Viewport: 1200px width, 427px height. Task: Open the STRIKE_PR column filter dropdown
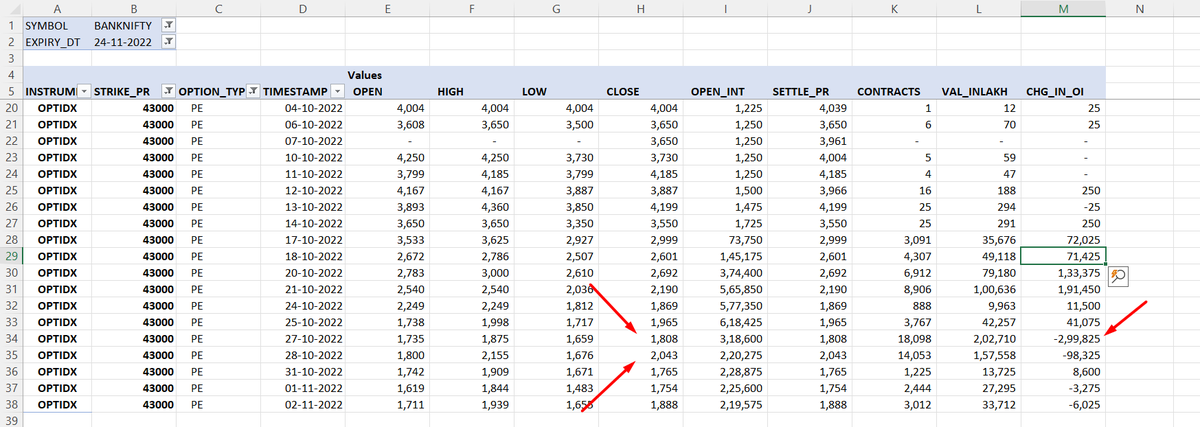pos(168,91)
